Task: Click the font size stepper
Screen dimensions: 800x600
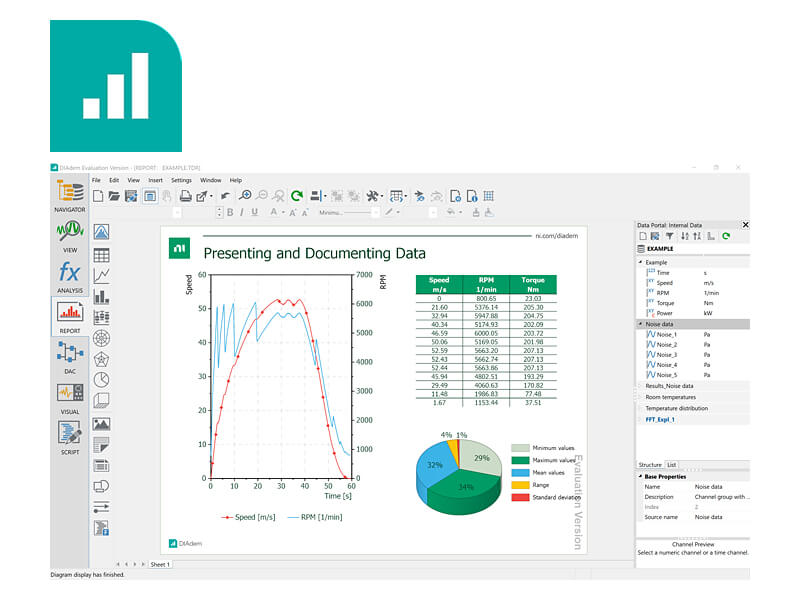Action: point(219,212)
